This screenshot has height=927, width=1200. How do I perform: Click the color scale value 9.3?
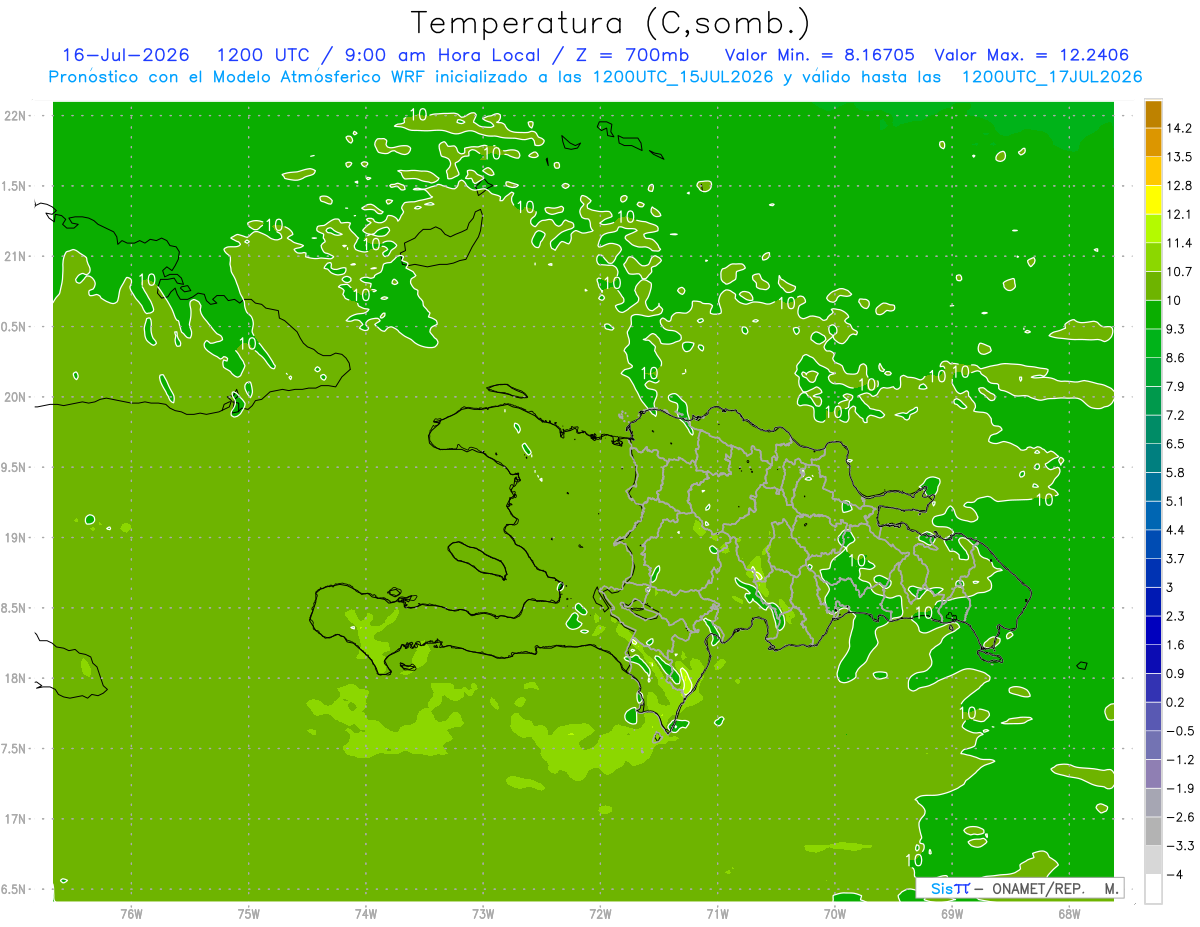pyautogui.click(x=1176, y=329)
